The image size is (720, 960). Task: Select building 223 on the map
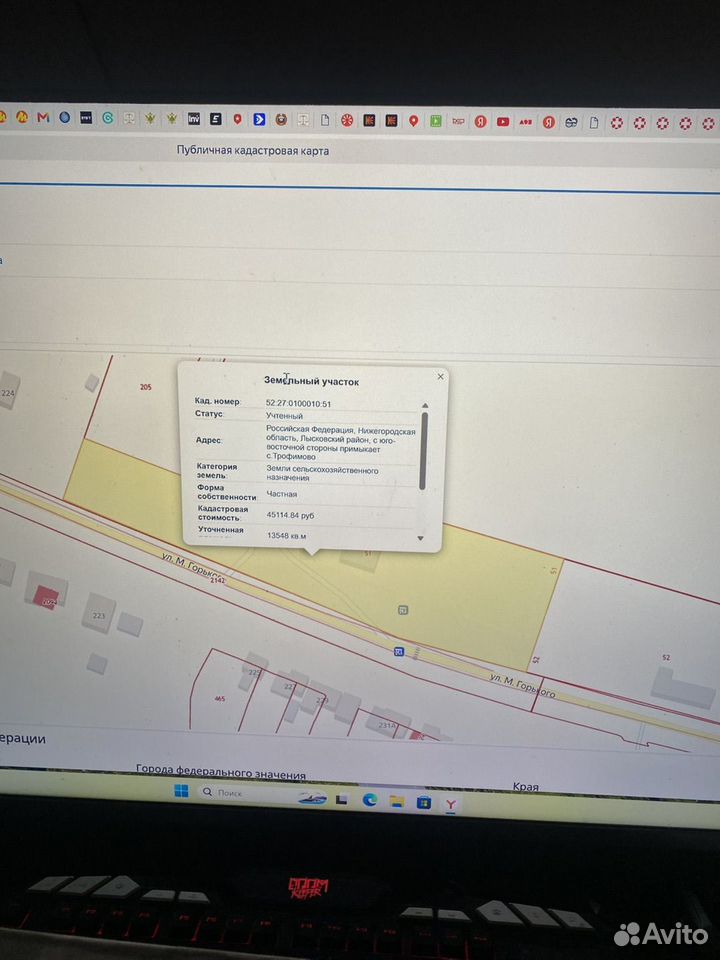[x=99, y=614]
